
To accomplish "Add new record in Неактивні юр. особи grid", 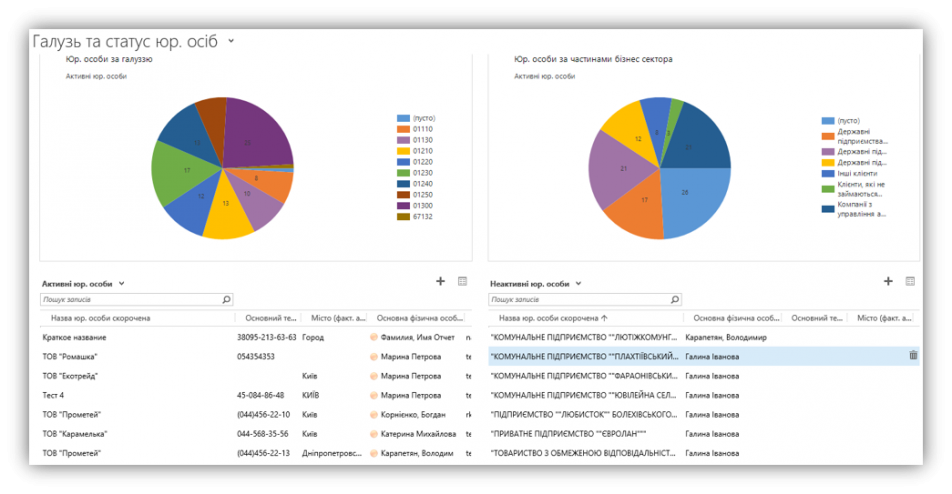I will point(888,283).
